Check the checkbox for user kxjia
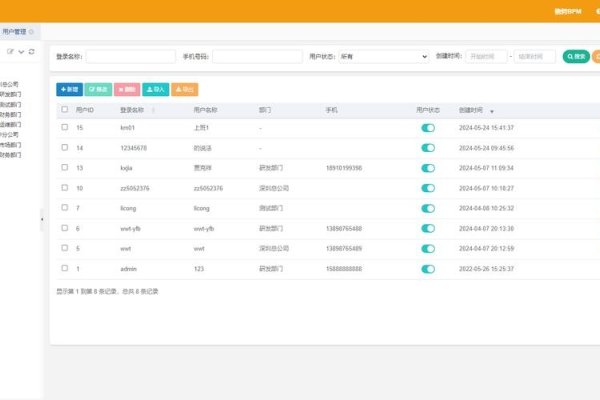 [x=65, y=168]
